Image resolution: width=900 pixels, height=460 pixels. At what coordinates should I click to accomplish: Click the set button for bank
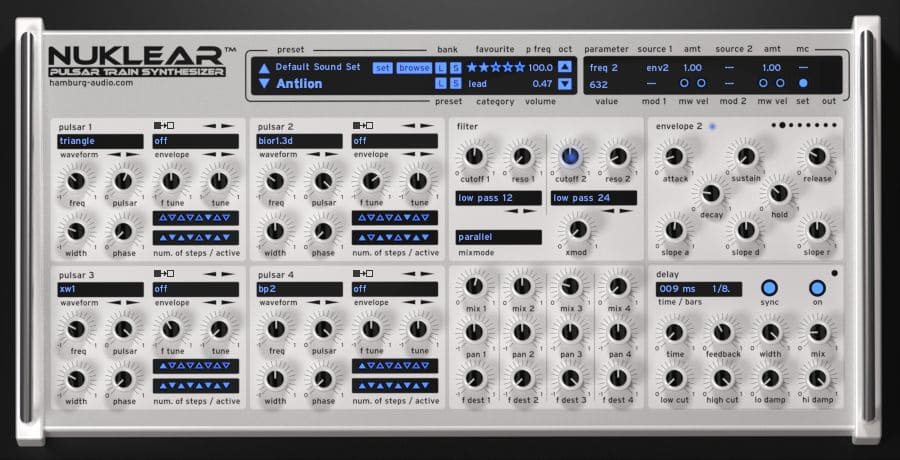(382, 68)
